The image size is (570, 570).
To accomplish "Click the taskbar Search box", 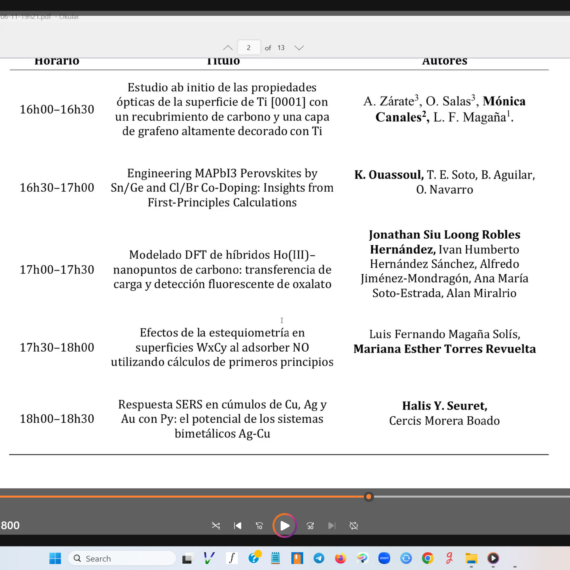I will [122, 558].
